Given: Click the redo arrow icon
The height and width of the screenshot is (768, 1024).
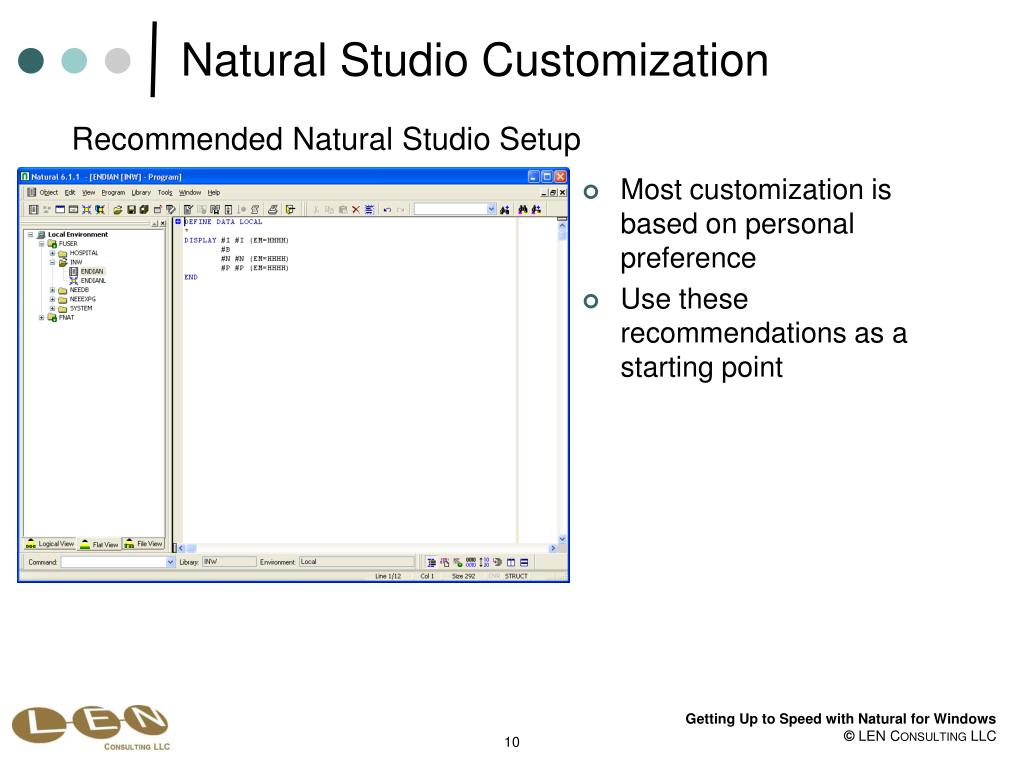Looking at the screenshot, I should 400,210.
